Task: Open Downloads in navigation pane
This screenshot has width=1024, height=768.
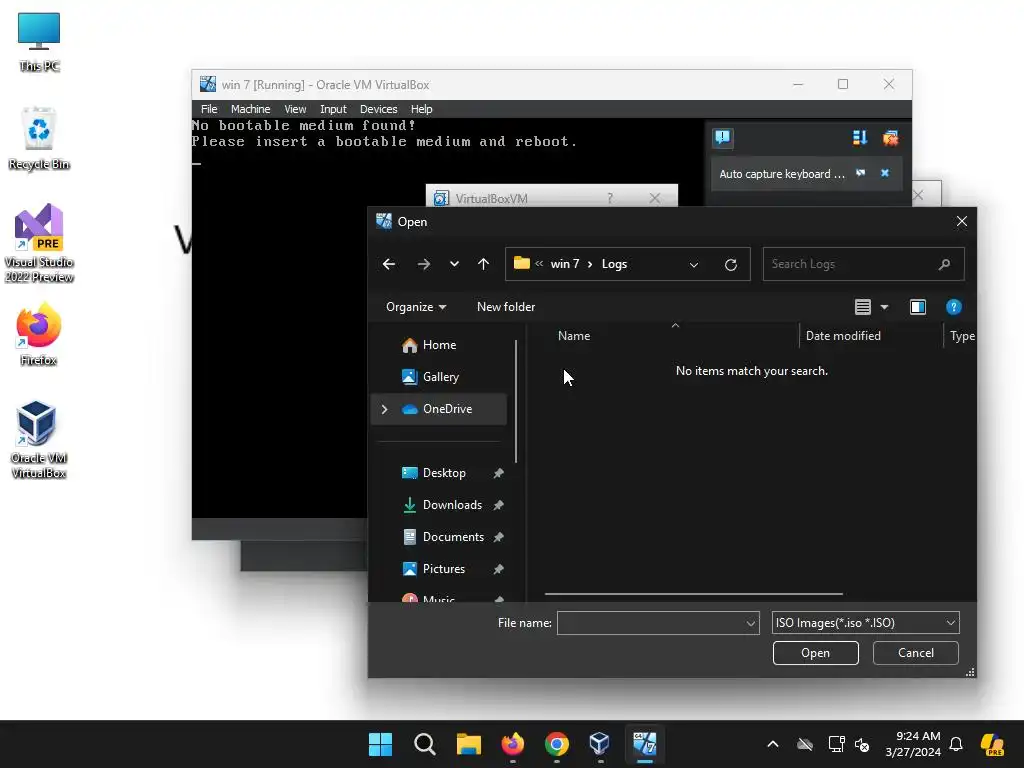Action: [x=452, y=505]
